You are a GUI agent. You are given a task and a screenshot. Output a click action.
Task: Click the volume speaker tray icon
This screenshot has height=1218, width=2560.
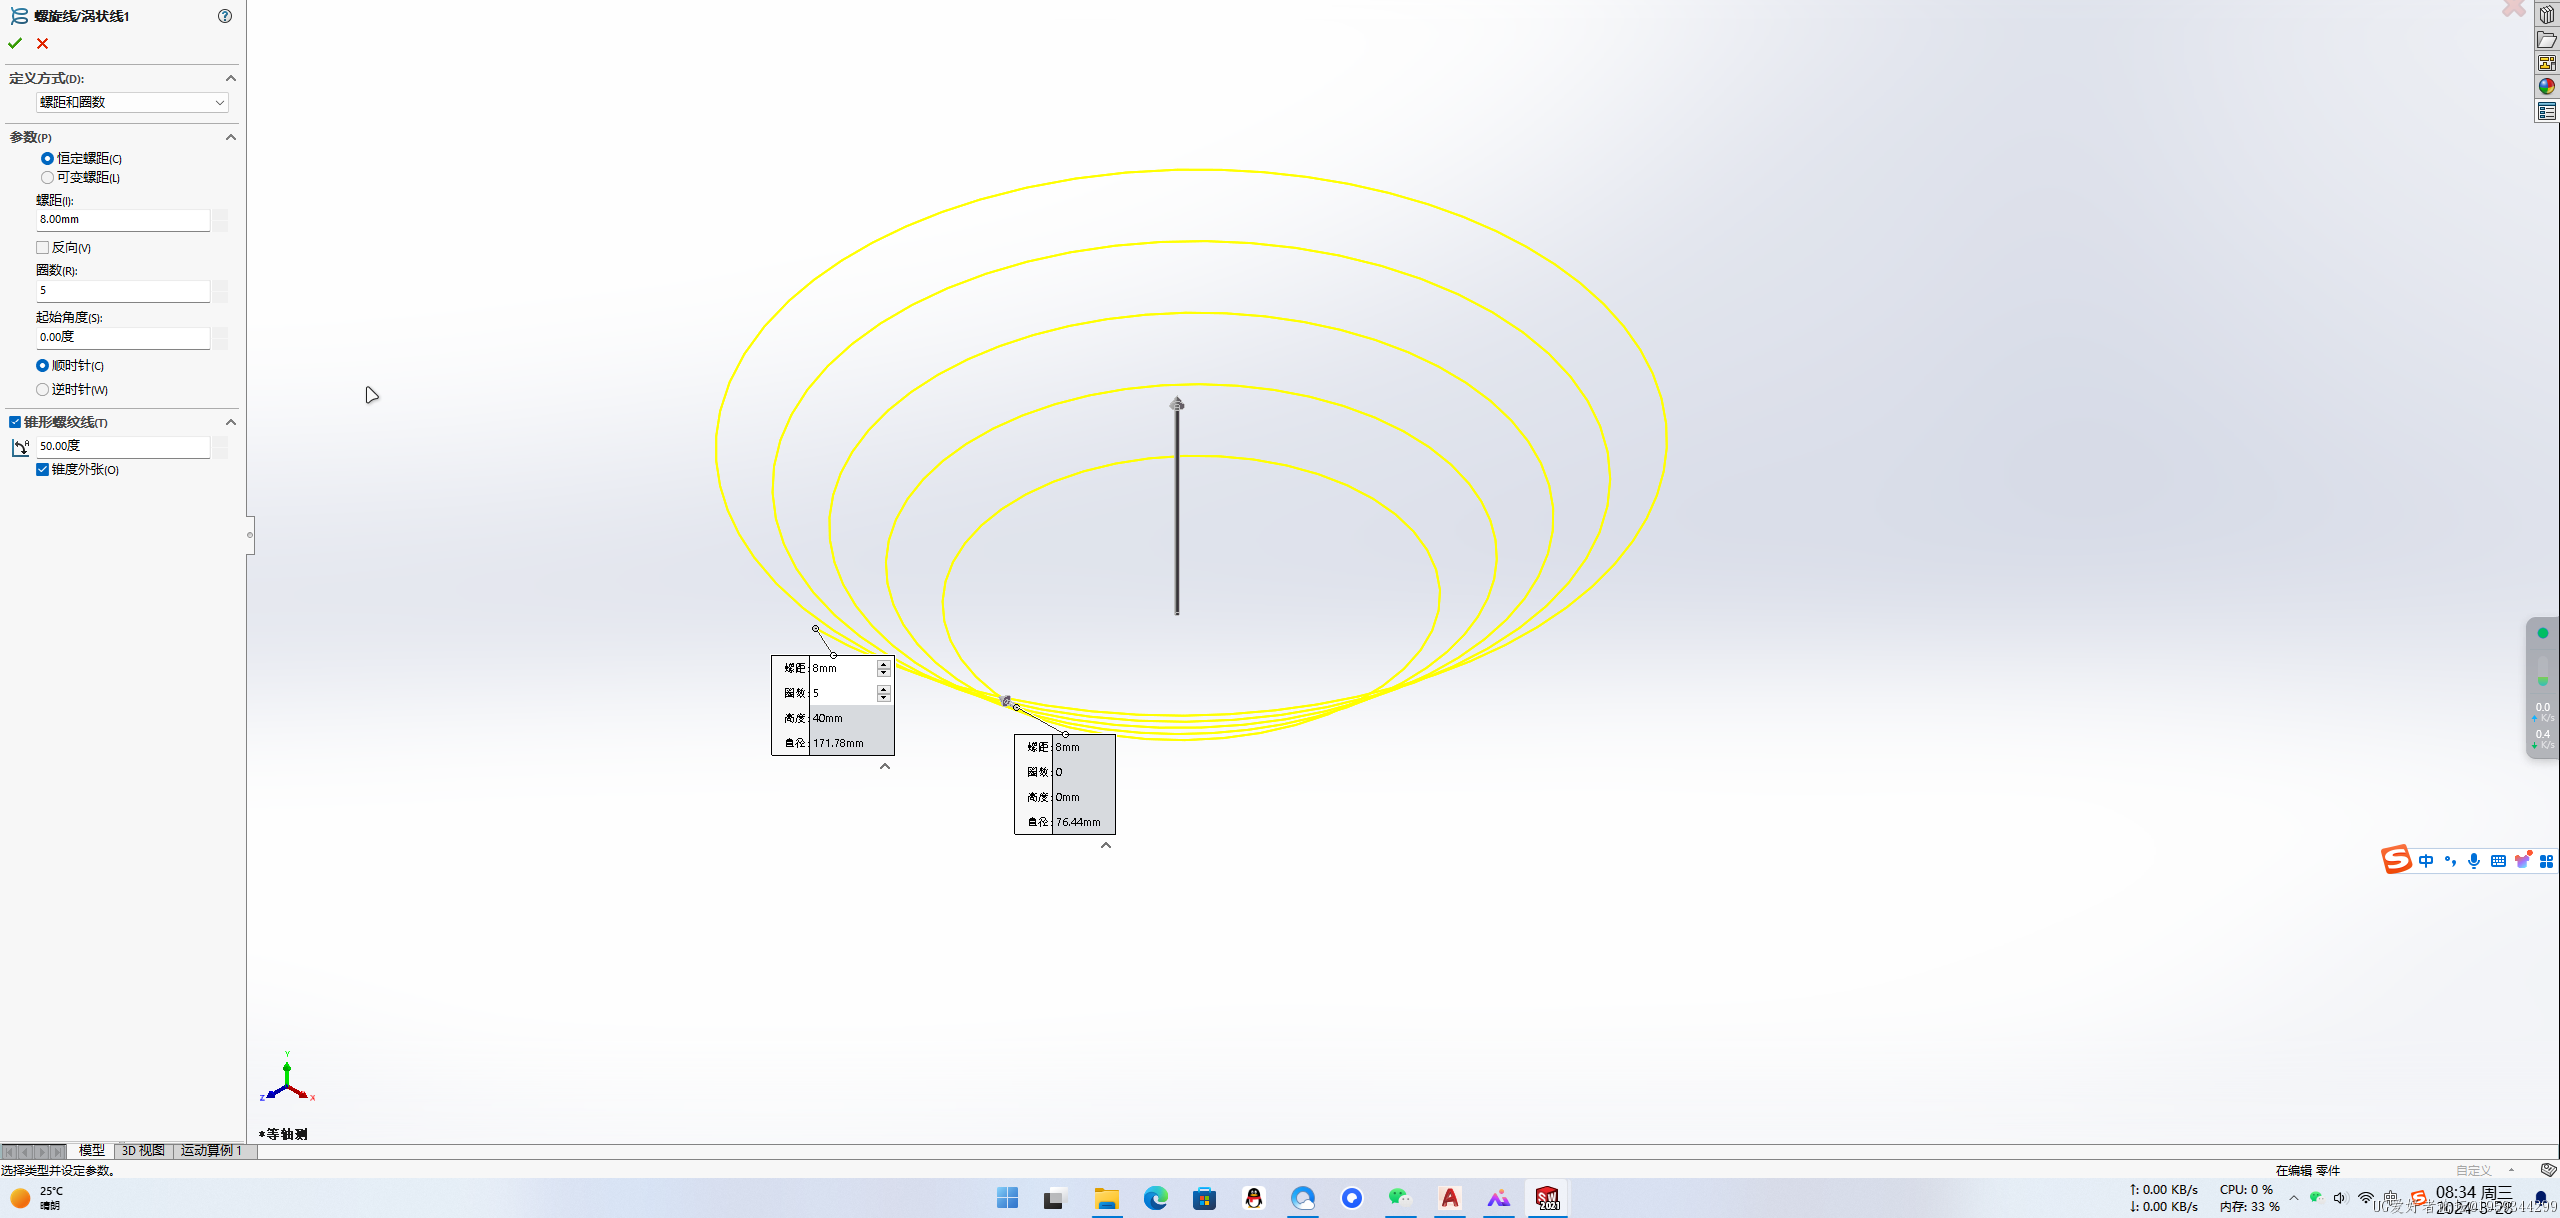tap(2340, 1198)
